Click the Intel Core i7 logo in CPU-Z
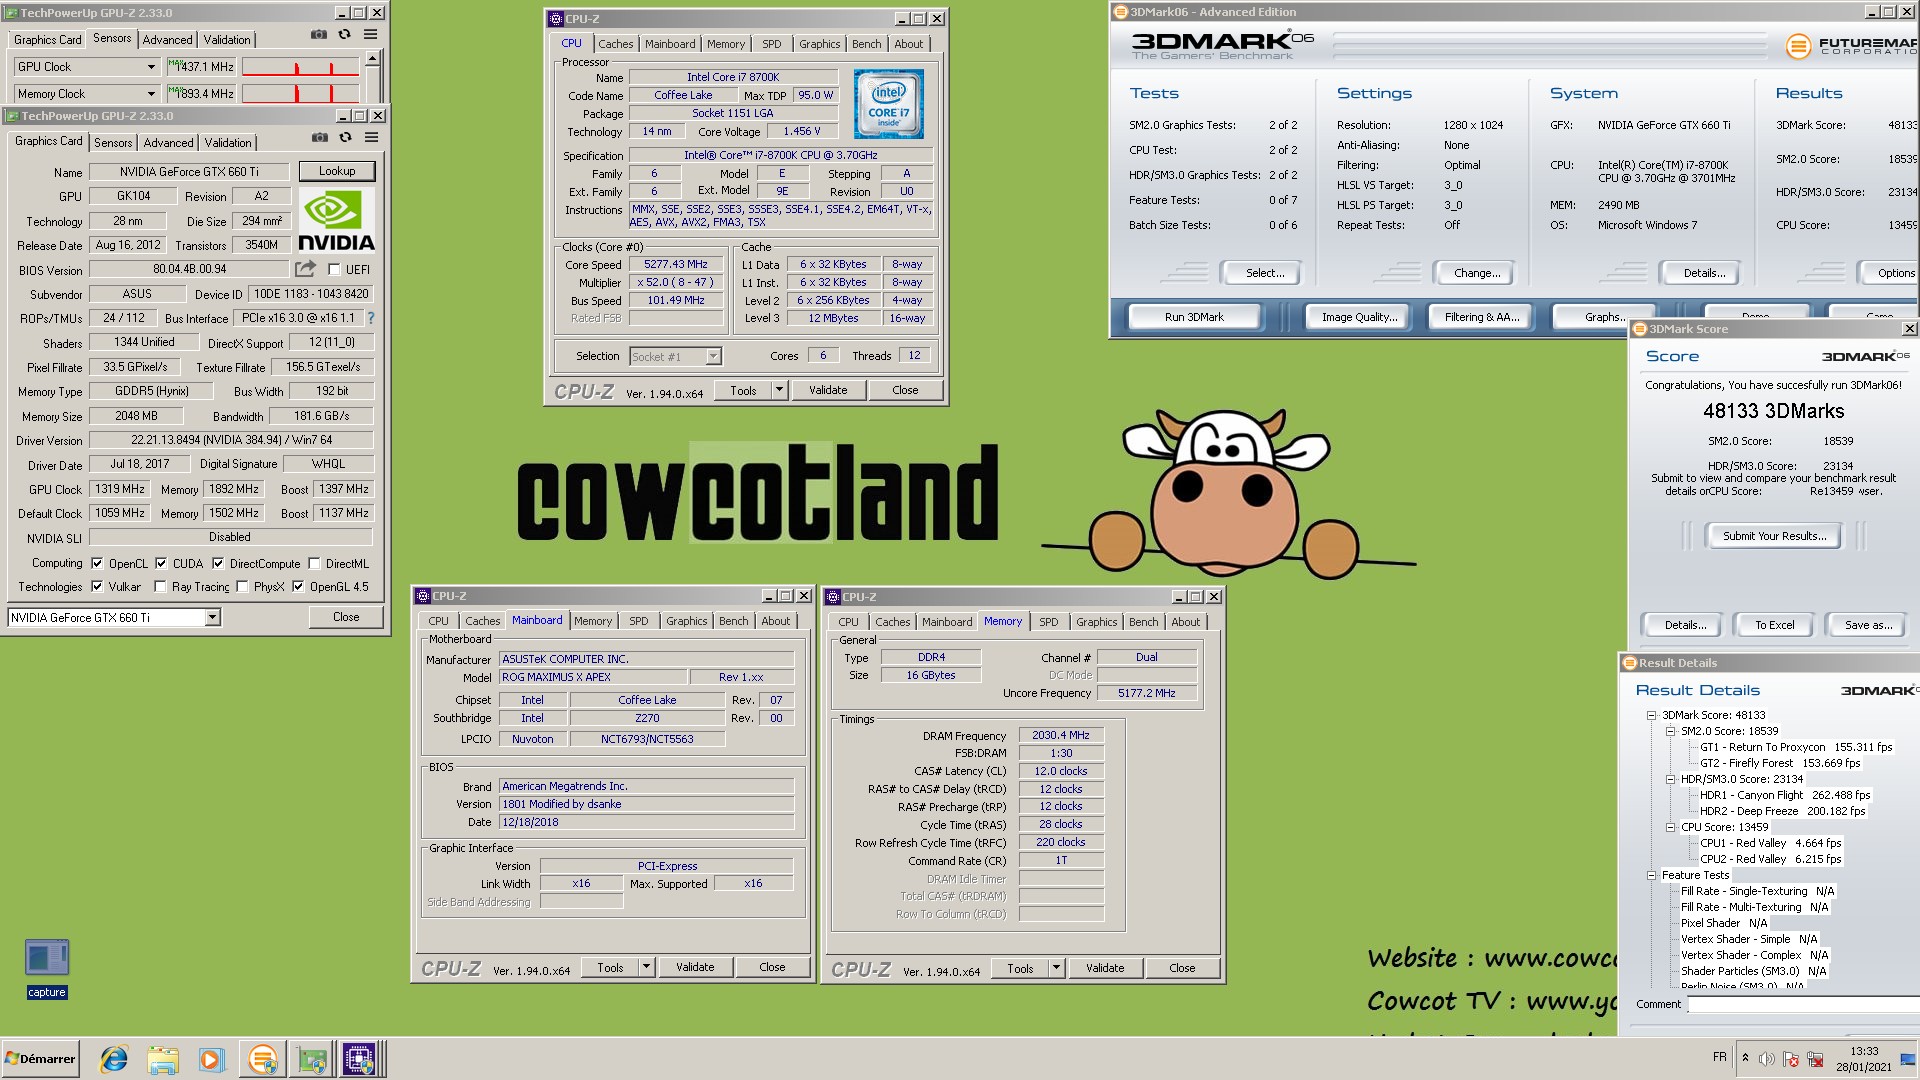The image size is (1920, 1080). click(888, 103)
